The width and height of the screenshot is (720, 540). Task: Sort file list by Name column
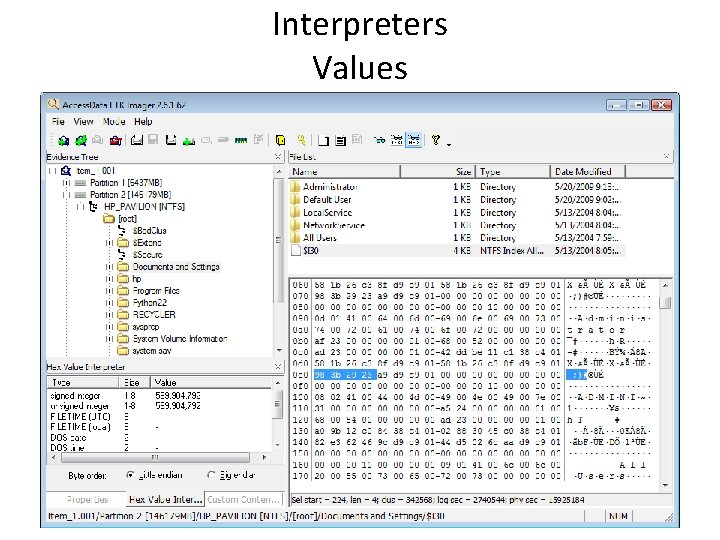(344, 172)
